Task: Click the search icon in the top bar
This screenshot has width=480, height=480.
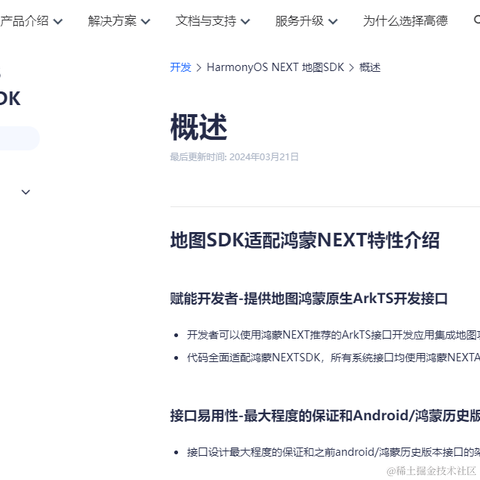Action: (477, 20)
